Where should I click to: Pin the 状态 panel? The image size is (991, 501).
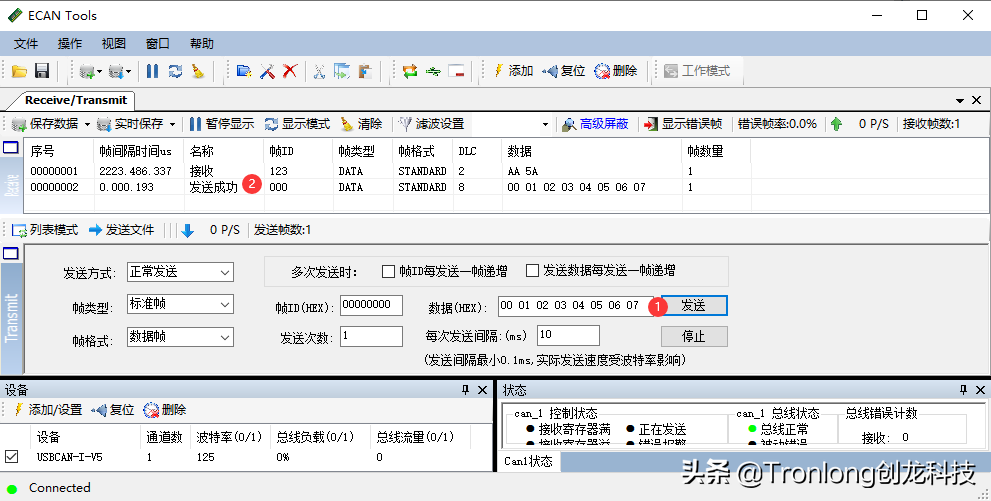pyautogui.click(x=963, y=390)
